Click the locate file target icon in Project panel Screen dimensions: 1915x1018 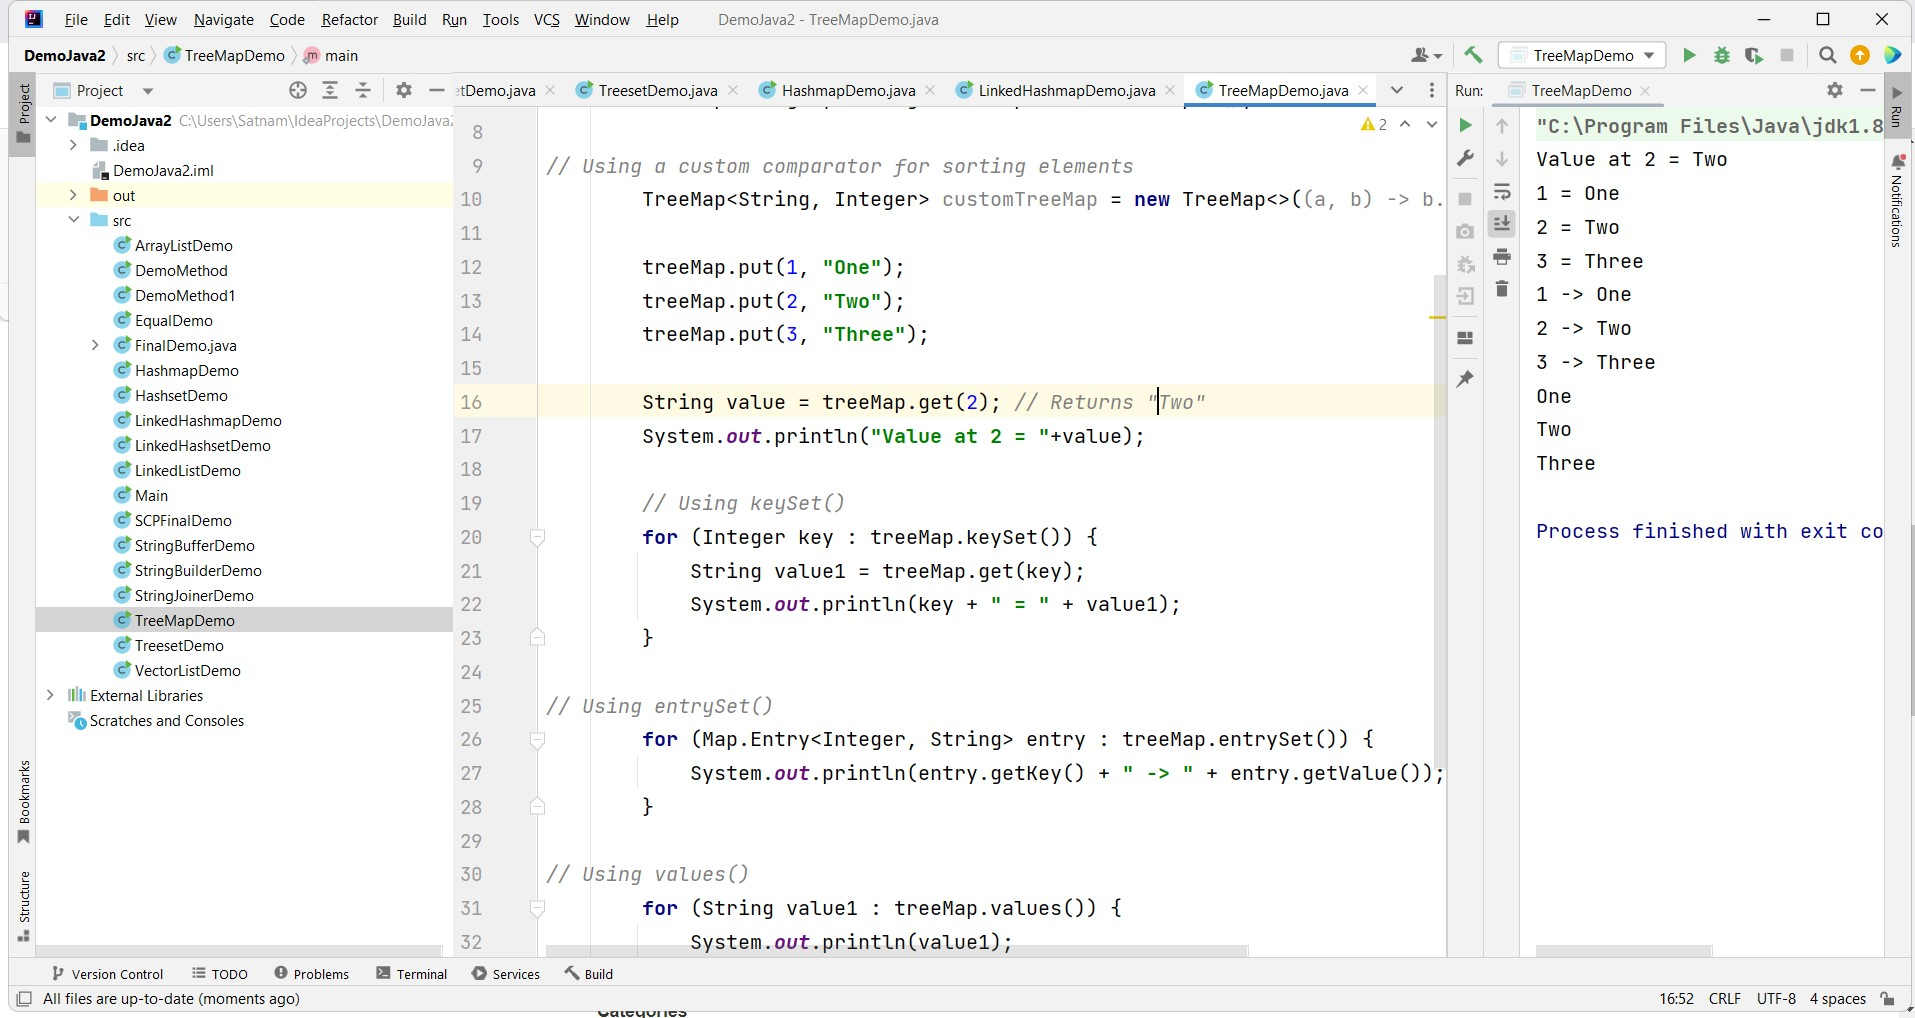tap(297, 91)
